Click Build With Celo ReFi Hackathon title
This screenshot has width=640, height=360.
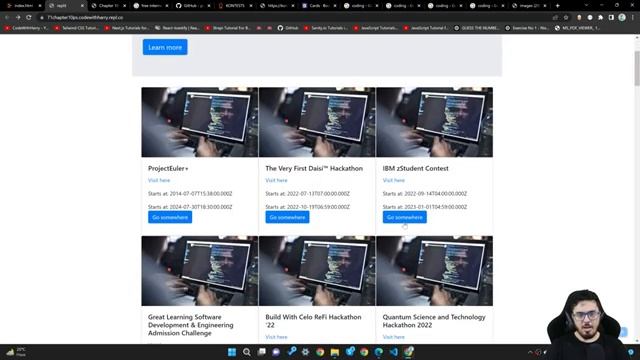click(x=313, y=321)
